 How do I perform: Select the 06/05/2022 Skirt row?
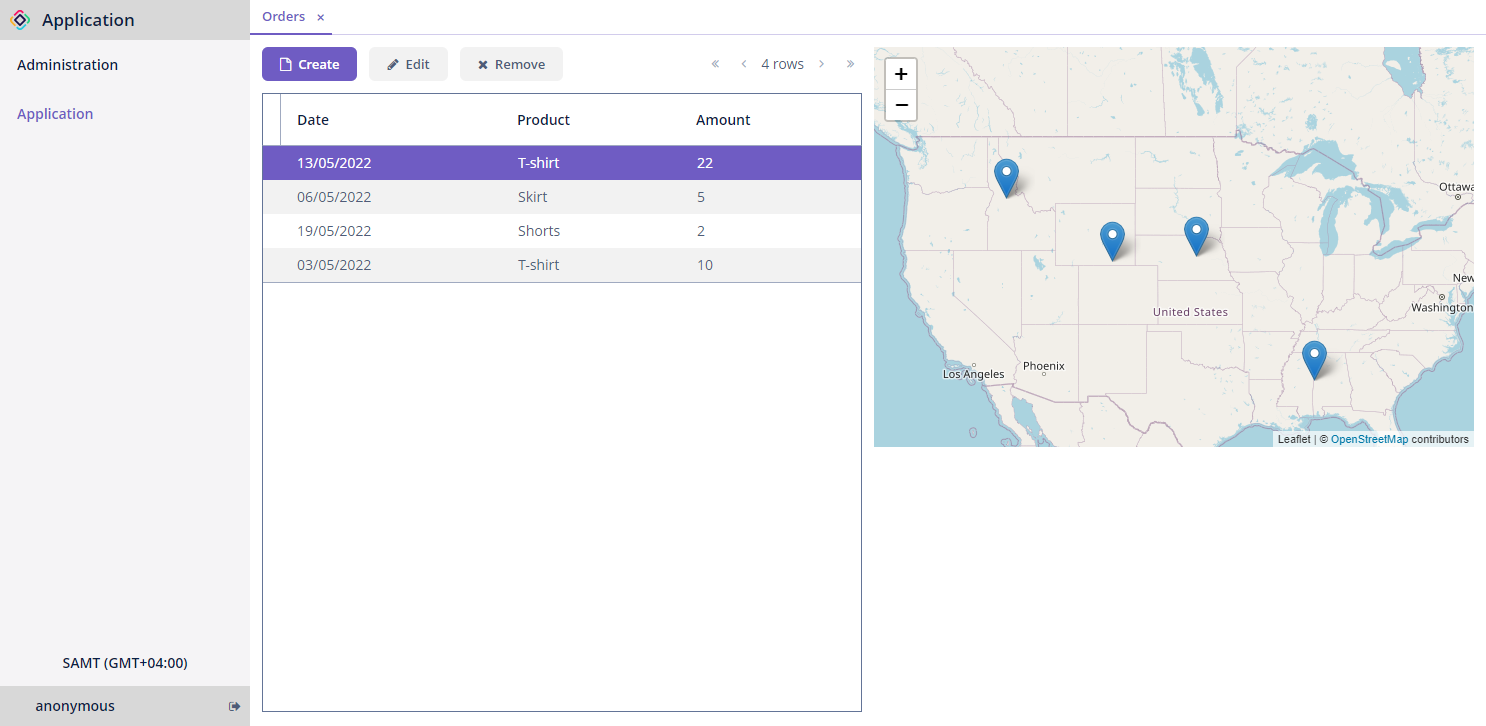561,197
